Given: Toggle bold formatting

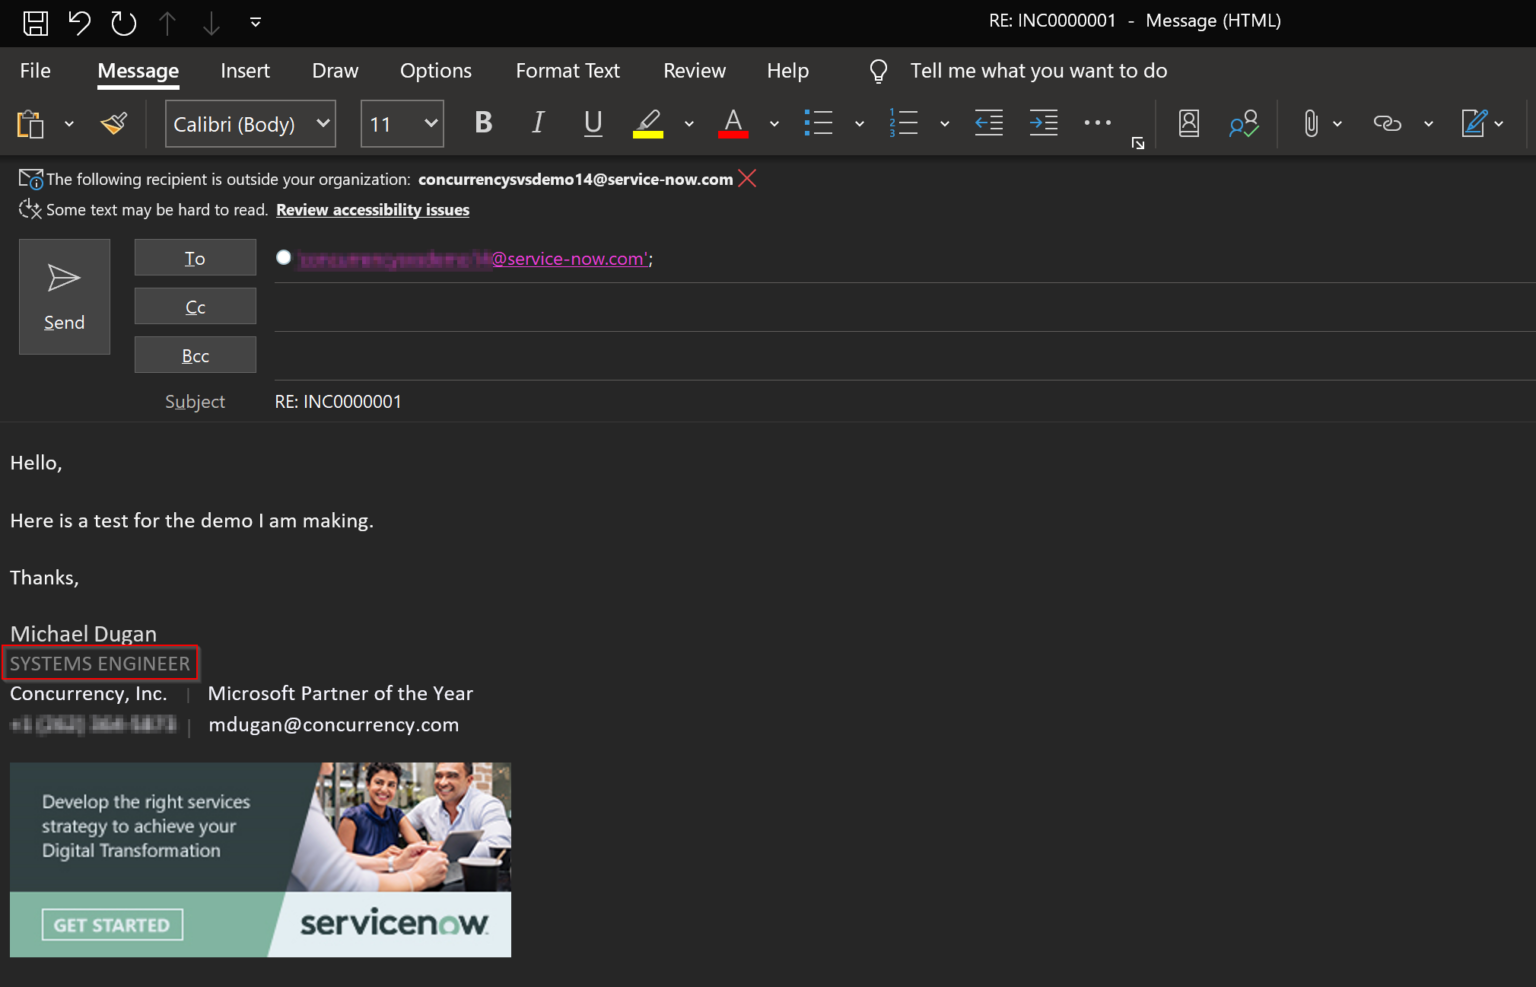Looking at the screenshot, I should pyautogui.click(x=483, y=122).
